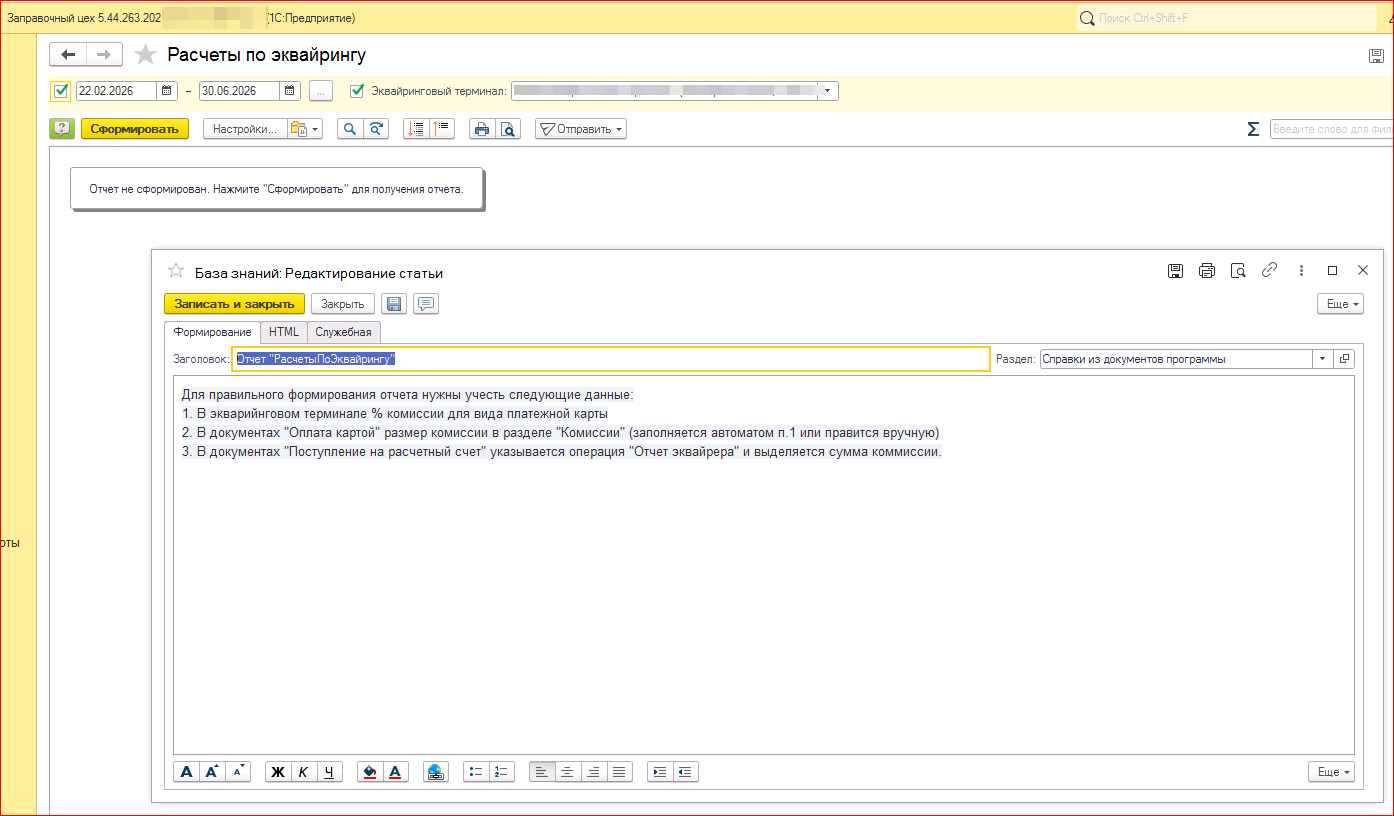The image size is (1394, 816).
Task: Switch to the Формирование tab
Action: 212,332
